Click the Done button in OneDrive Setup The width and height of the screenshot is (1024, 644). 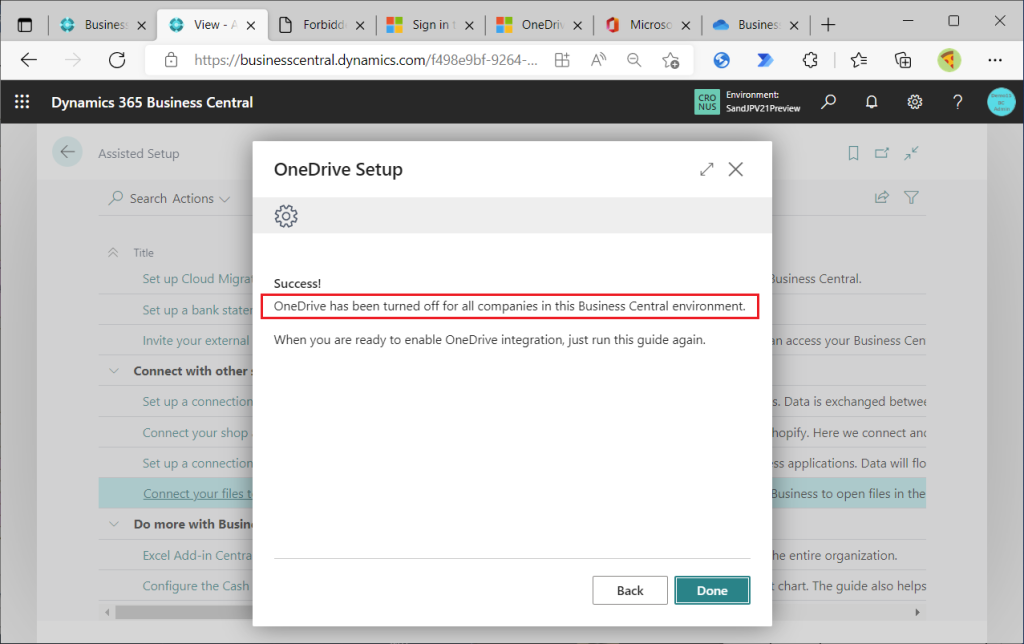712,590
